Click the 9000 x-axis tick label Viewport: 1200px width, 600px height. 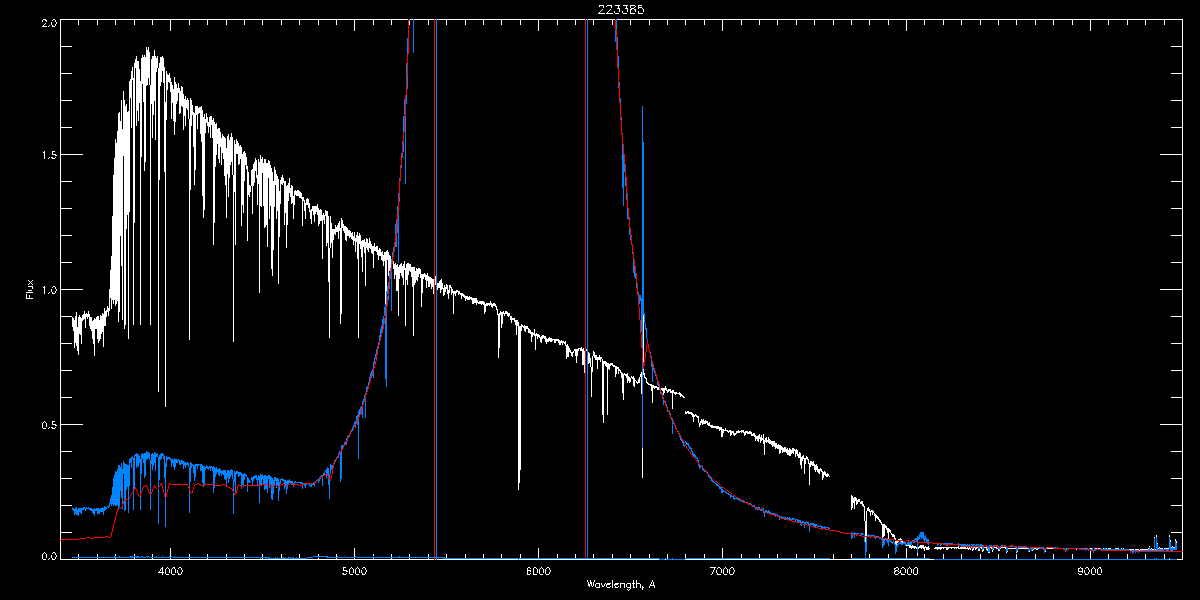click(1090, 571)
